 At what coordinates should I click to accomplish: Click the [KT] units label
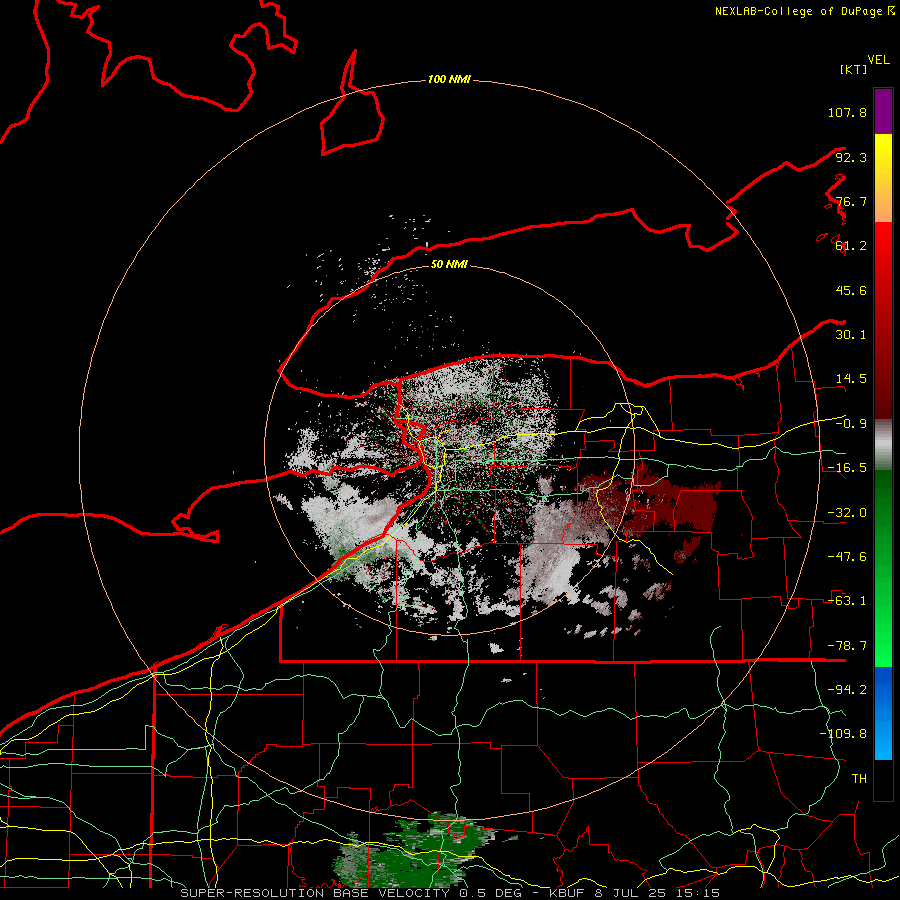853,69
